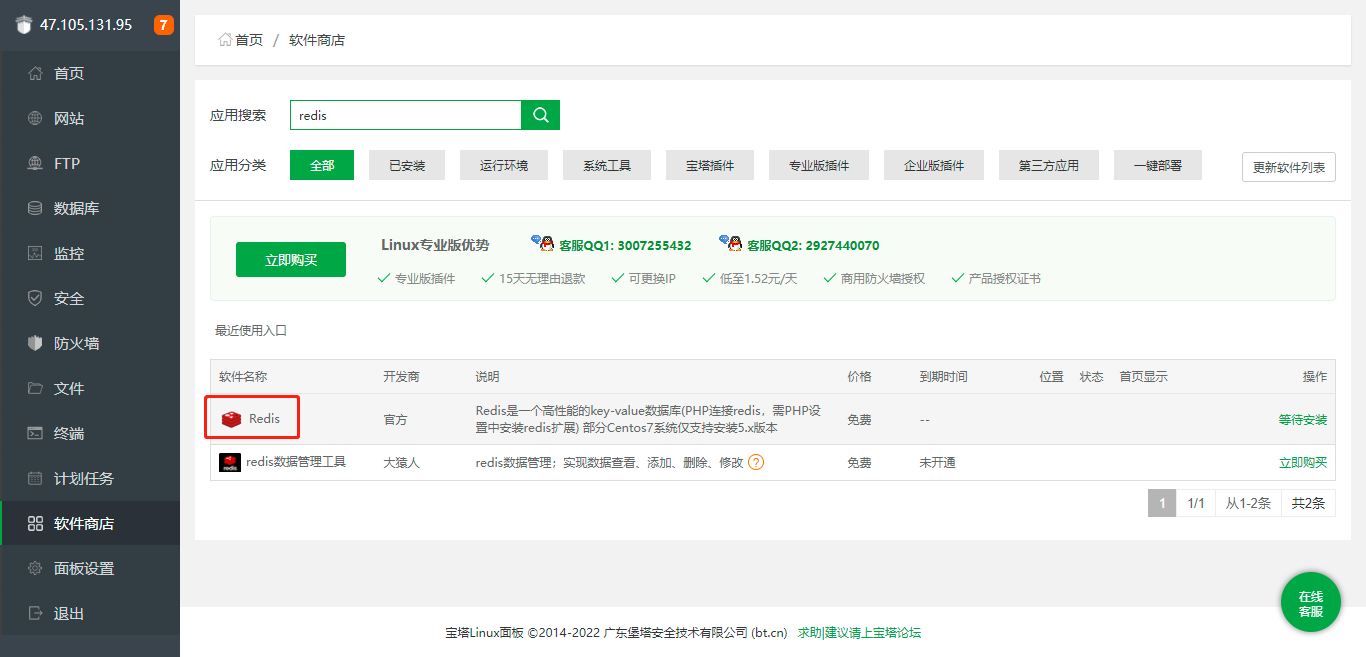Click the 求助|建议请上宝塔论坛 footer link
Screen dimensions: 1366x657
(859, 633)
